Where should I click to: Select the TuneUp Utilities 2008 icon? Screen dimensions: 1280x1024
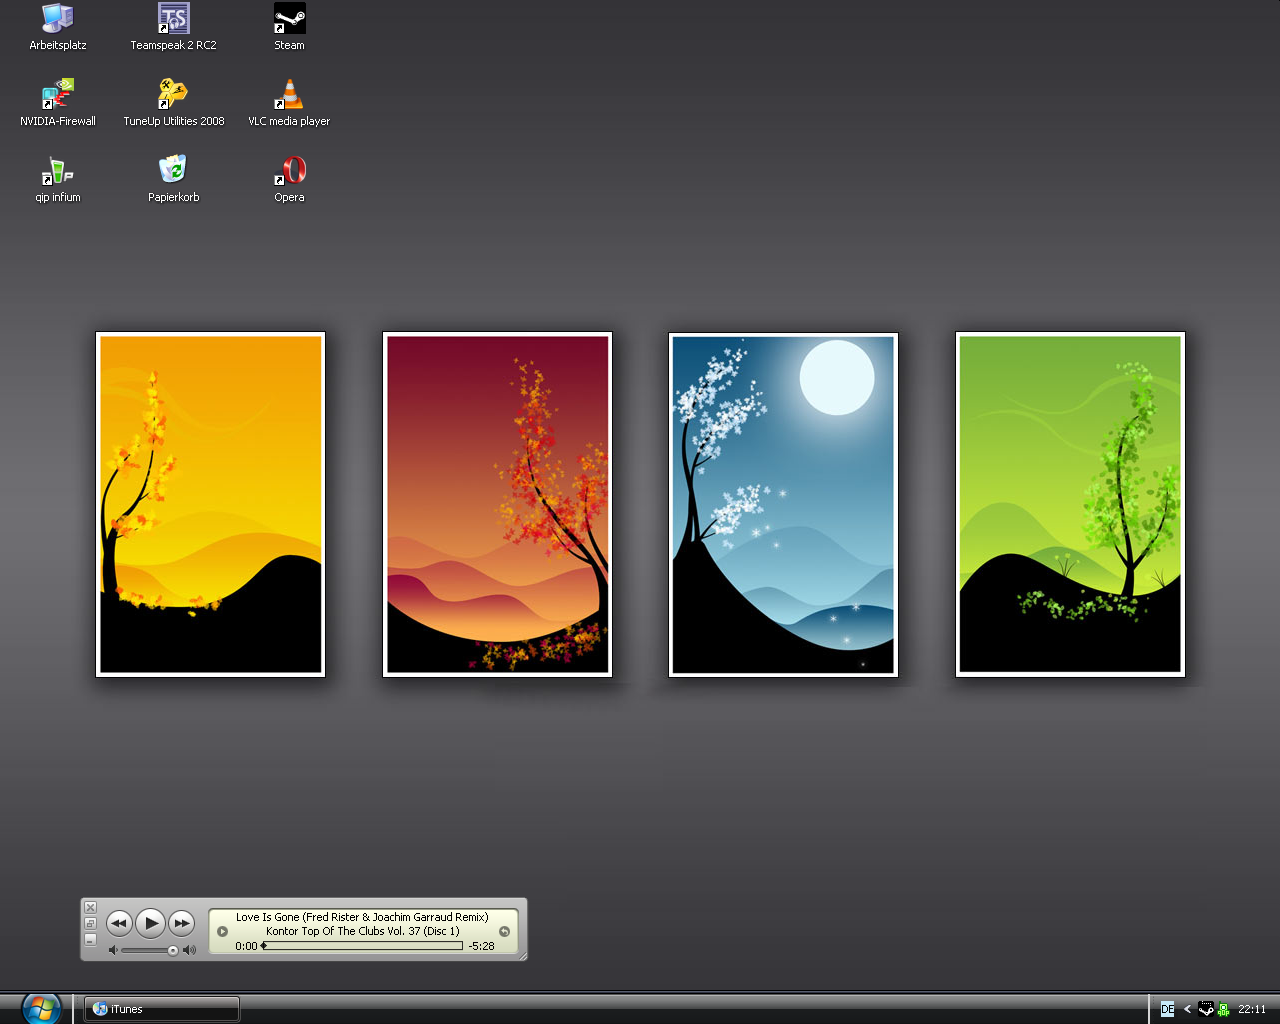pos(173,103)
